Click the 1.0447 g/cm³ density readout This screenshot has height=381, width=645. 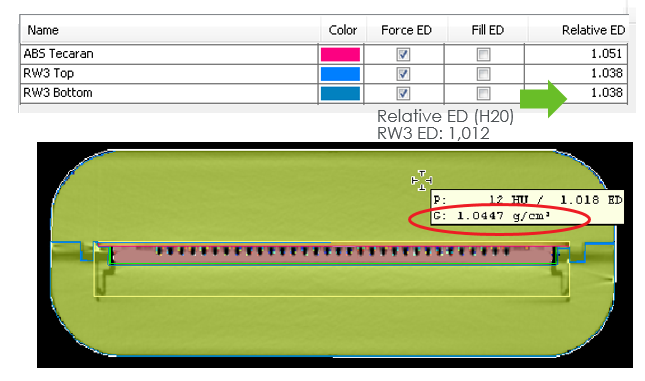(x=492, y=216)
